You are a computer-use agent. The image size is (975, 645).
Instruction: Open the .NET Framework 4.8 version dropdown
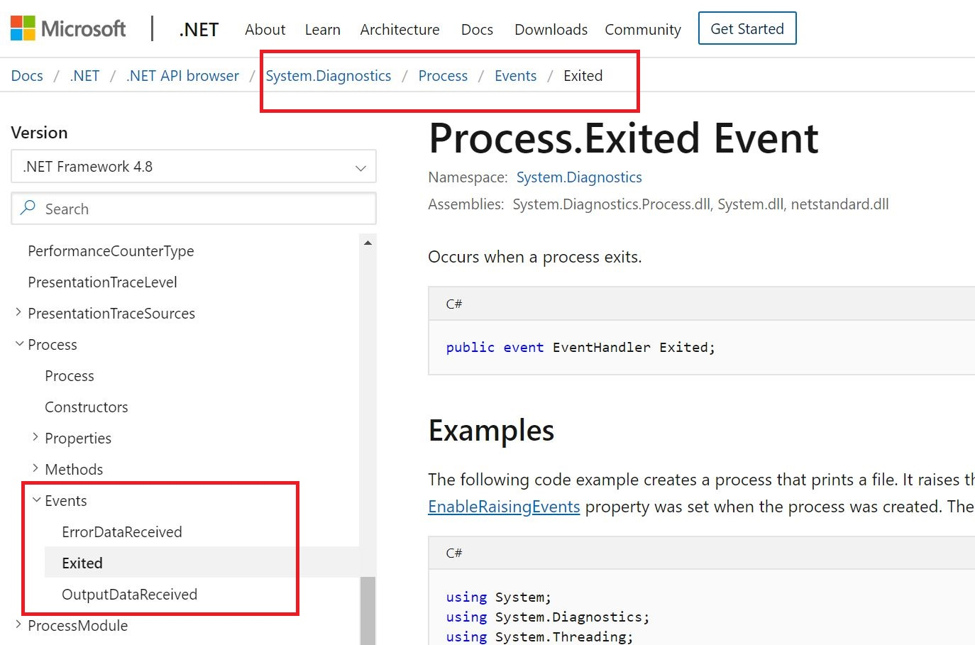193,167
